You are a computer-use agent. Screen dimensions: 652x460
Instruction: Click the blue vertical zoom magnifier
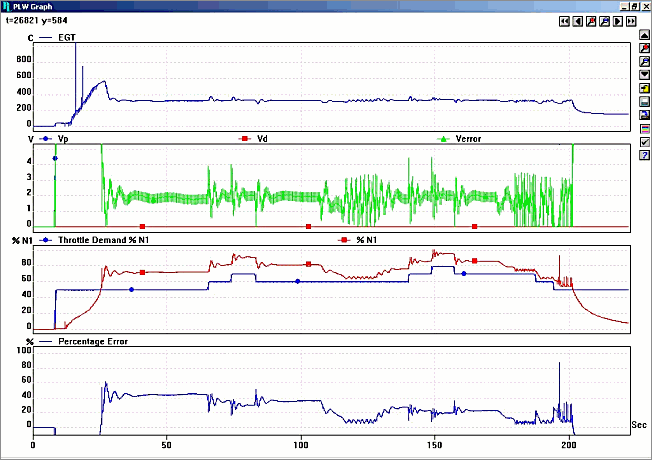click(x=643, y=61)
